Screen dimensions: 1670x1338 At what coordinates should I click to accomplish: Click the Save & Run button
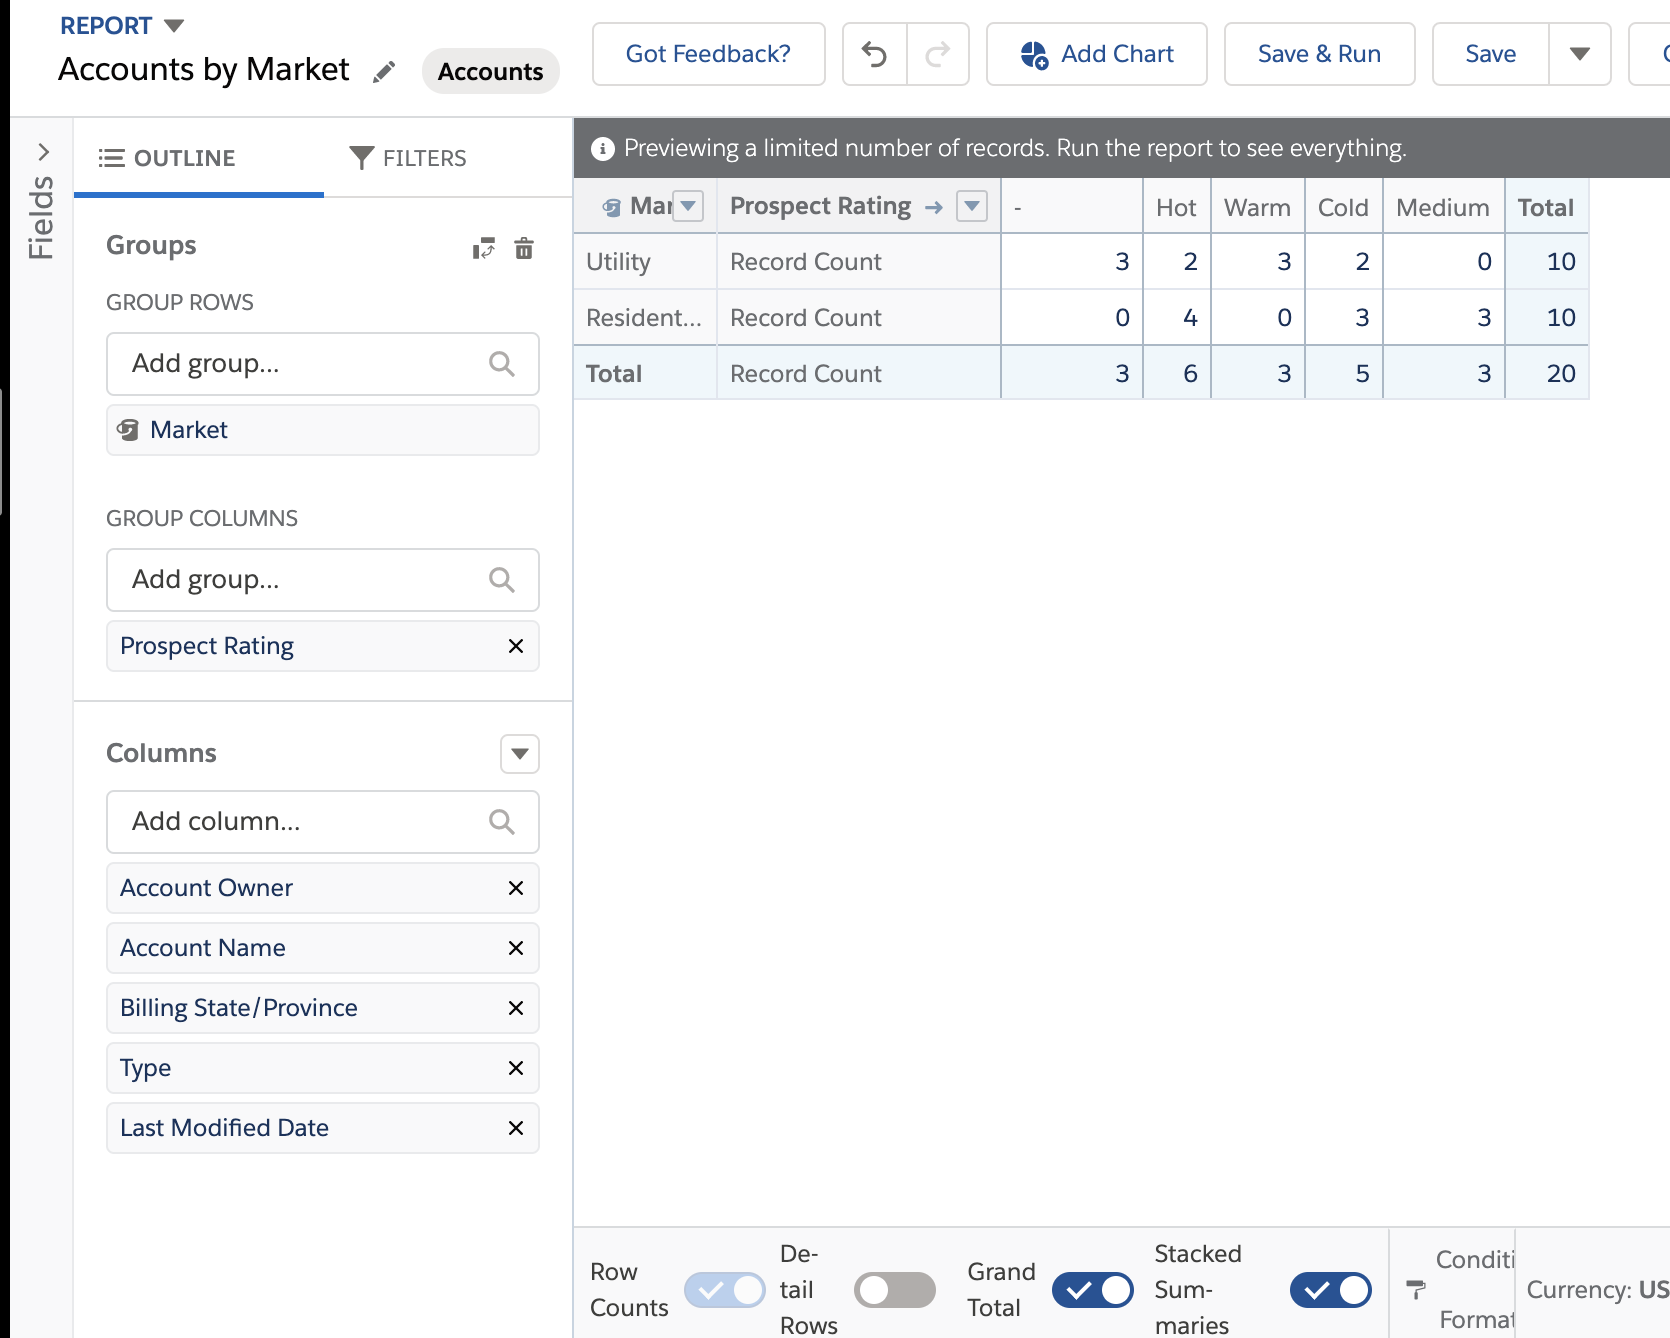coord(1319,54)
